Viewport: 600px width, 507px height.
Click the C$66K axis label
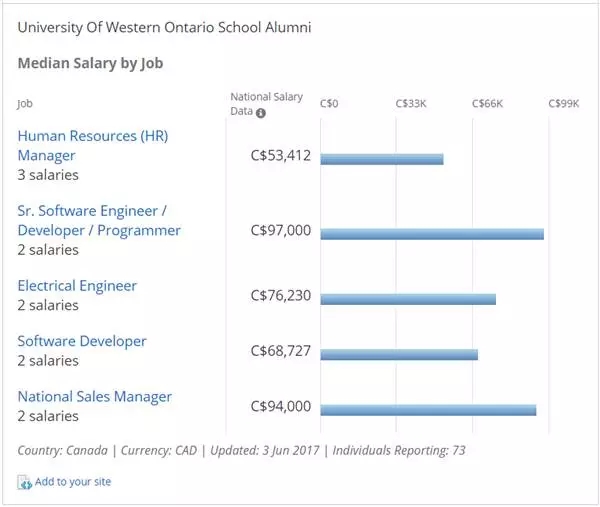tap(487, 103)
